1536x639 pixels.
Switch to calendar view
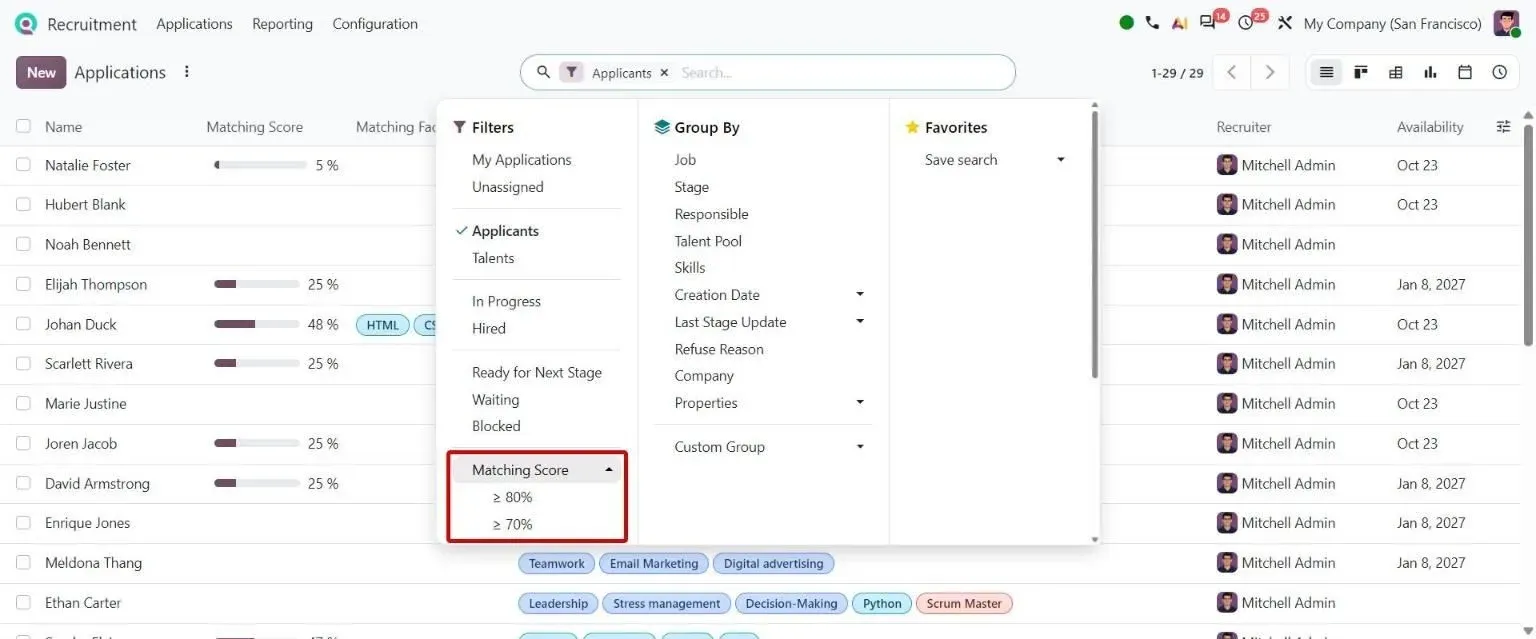tap(1465, 72)
